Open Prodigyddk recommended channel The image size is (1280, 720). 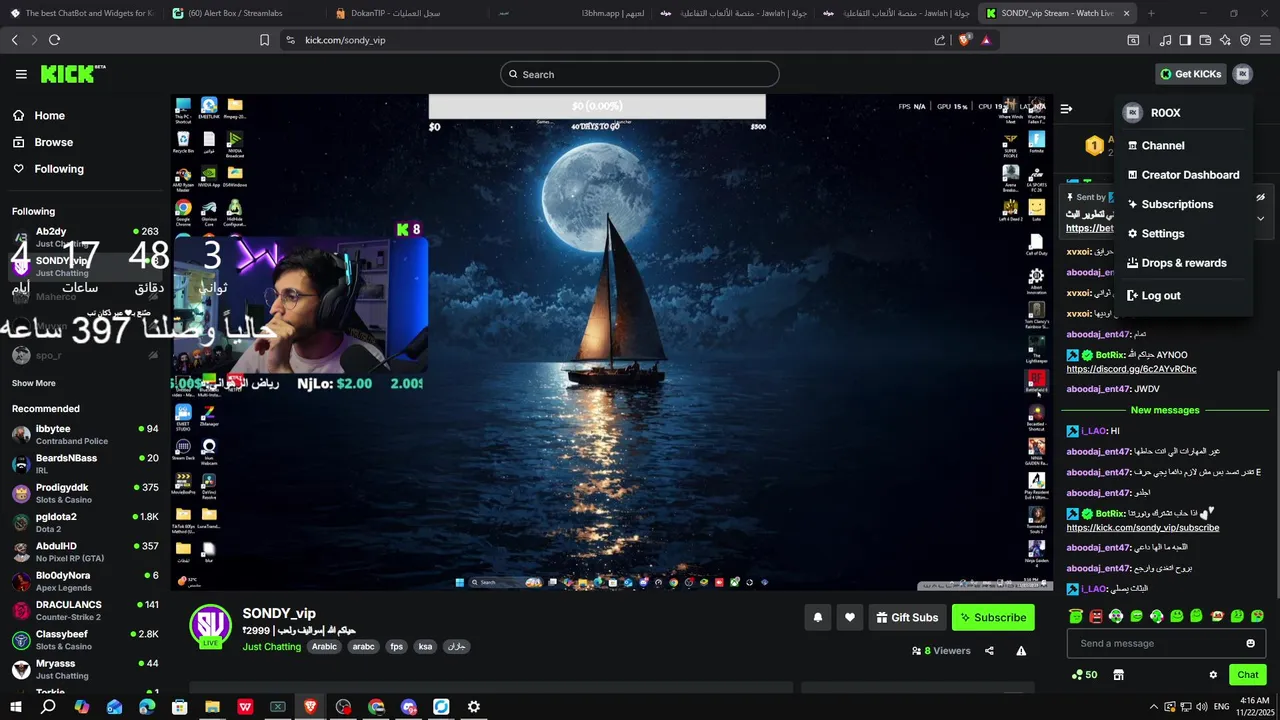point(85,493)
